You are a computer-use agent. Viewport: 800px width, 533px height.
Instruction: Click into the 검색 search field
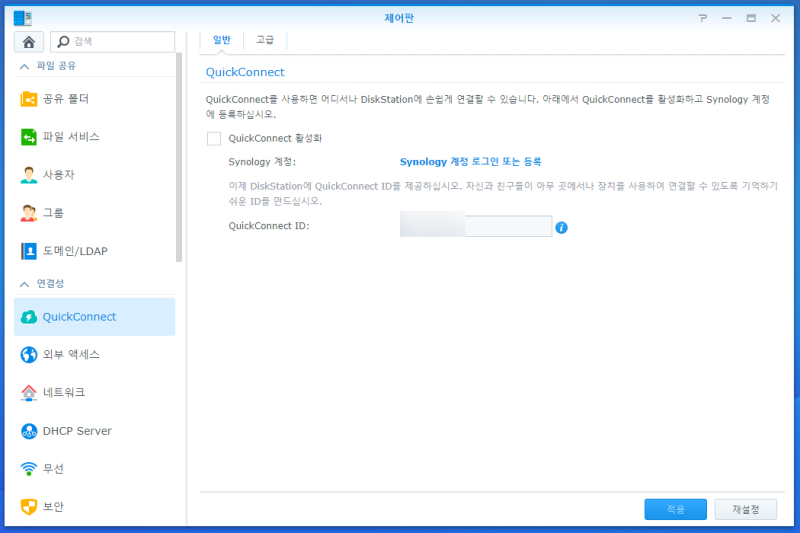click(113, 42)
